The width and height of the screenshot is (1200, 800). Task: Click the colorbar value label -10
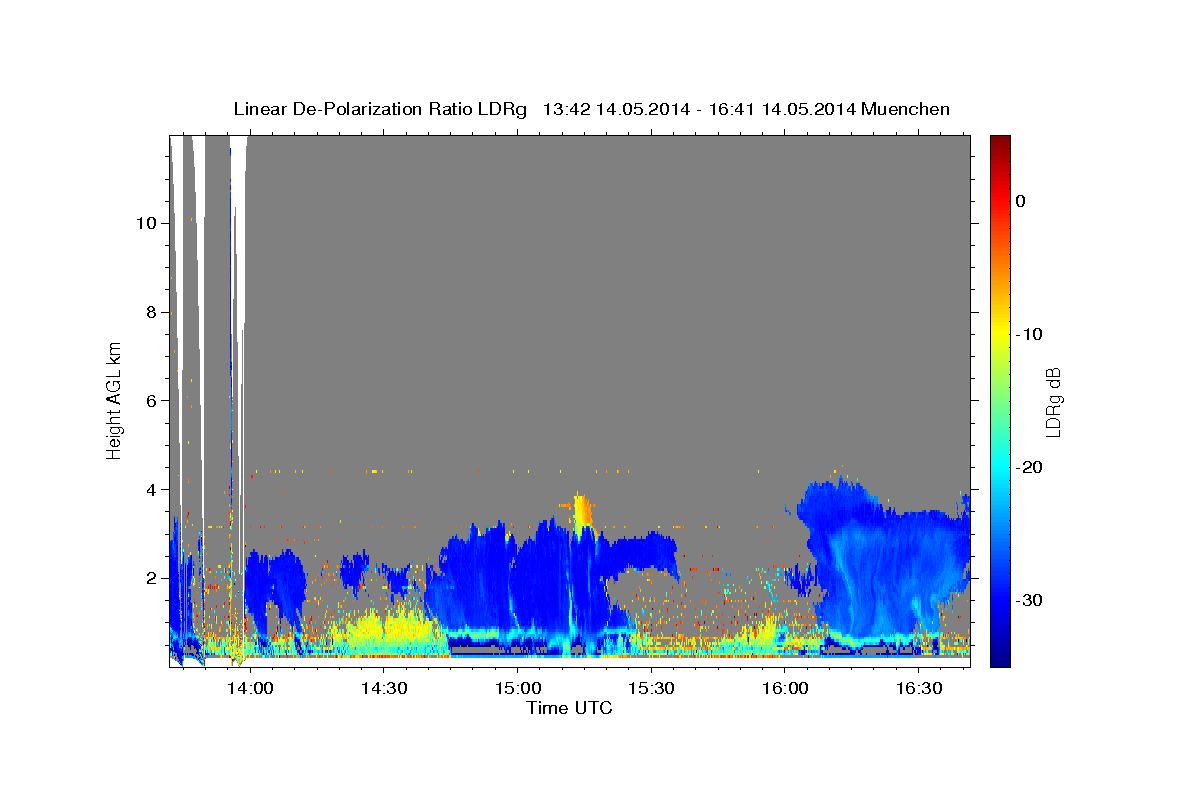1030,334
